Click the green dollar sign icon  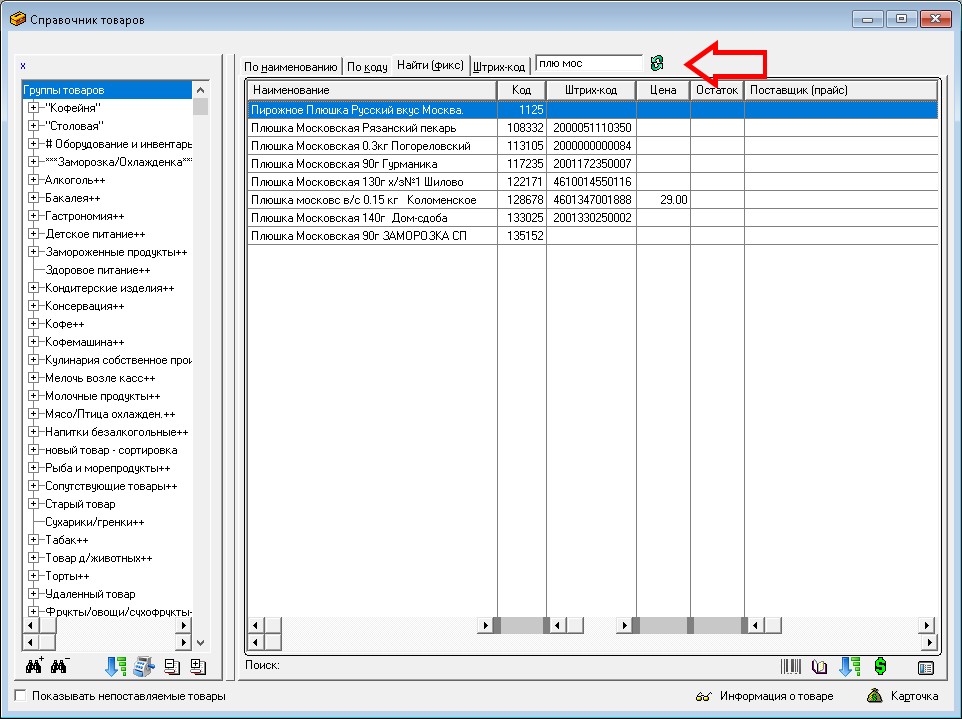coord(880,666)
